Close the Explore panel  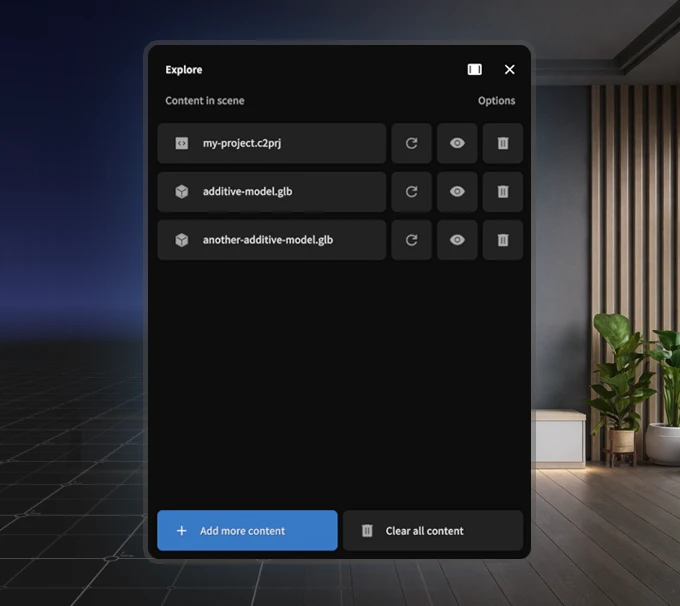pyautogui.click(x=510, y=69)
